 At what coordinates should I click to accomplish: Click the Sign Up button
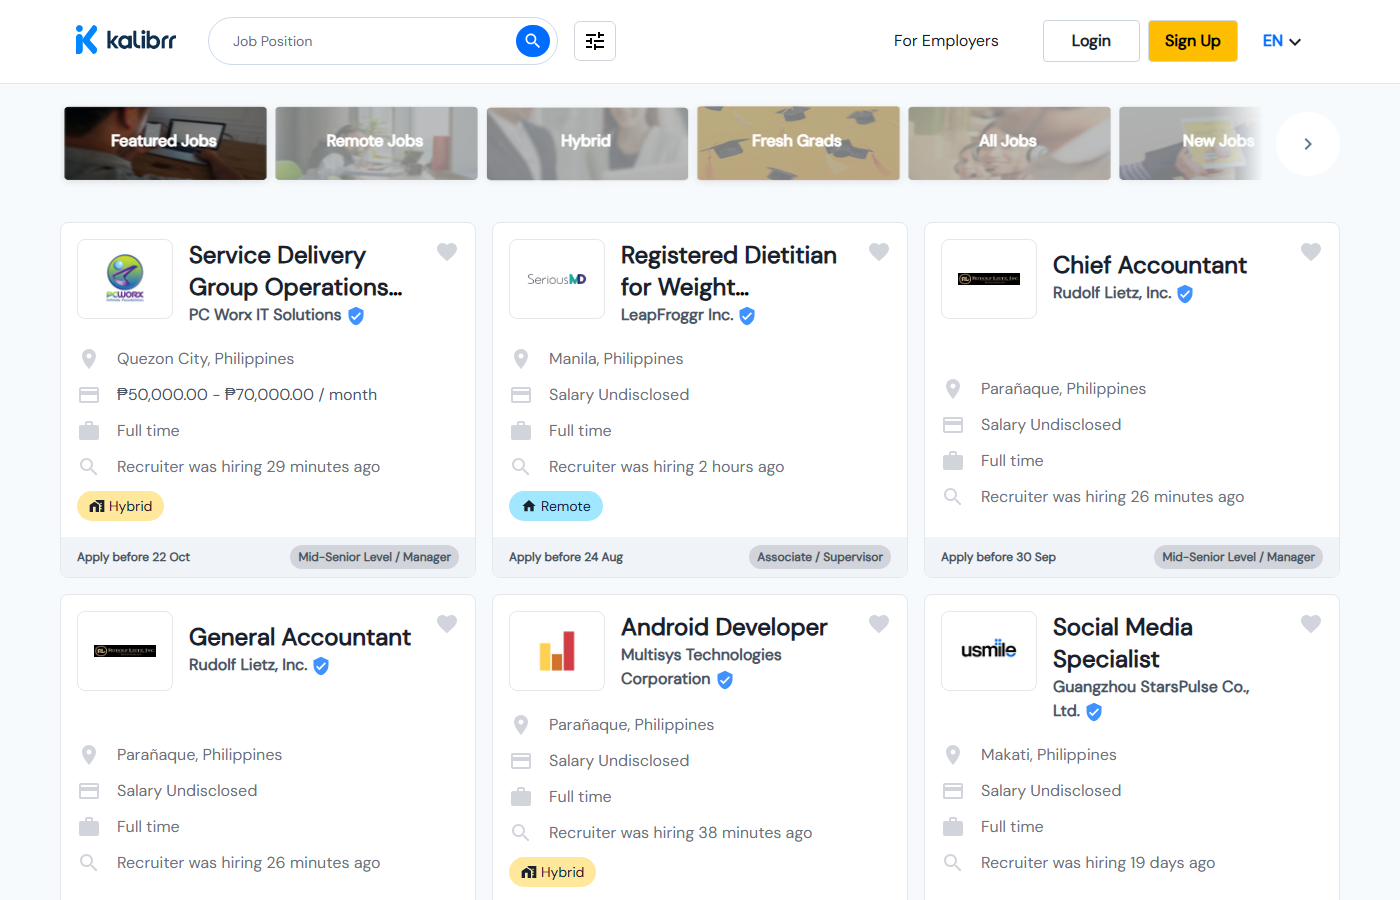coord(1193,41)
